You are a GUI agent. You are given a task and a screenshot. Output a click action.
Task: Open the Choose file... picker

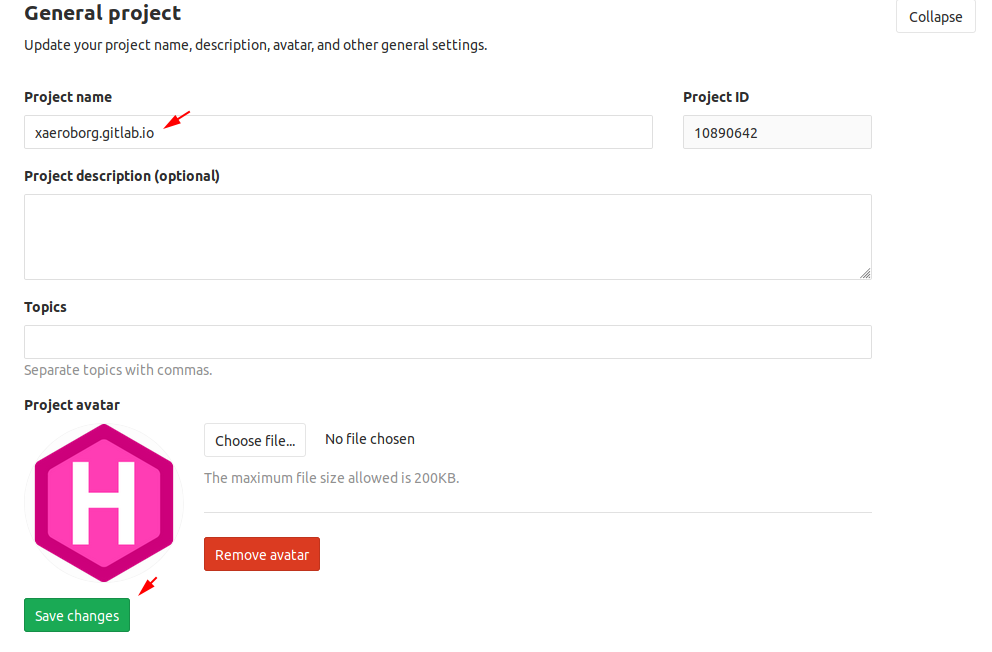(x=255, y=440)
